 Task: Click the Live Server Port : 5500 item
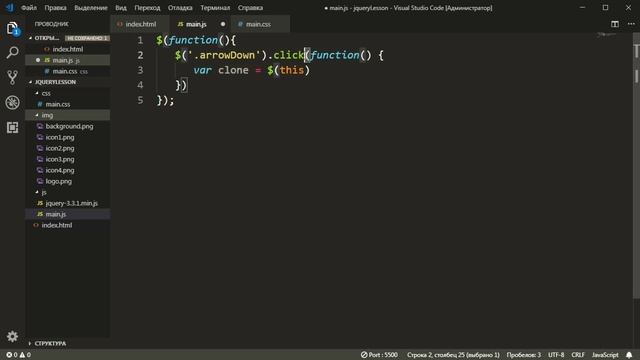click(x=379, y=355)
